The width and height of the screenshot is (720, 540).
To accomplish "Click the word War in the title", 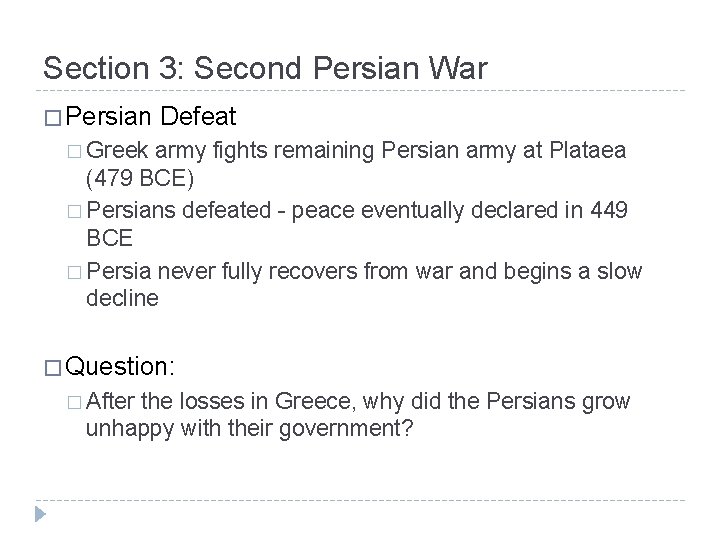I will click(457, 67).
